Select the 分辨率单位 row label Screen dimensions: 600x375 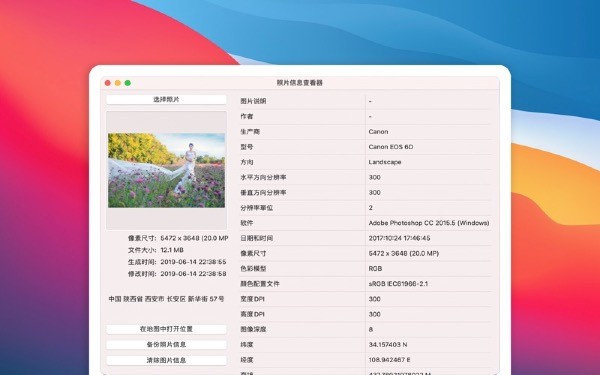(x=256, y=208)
